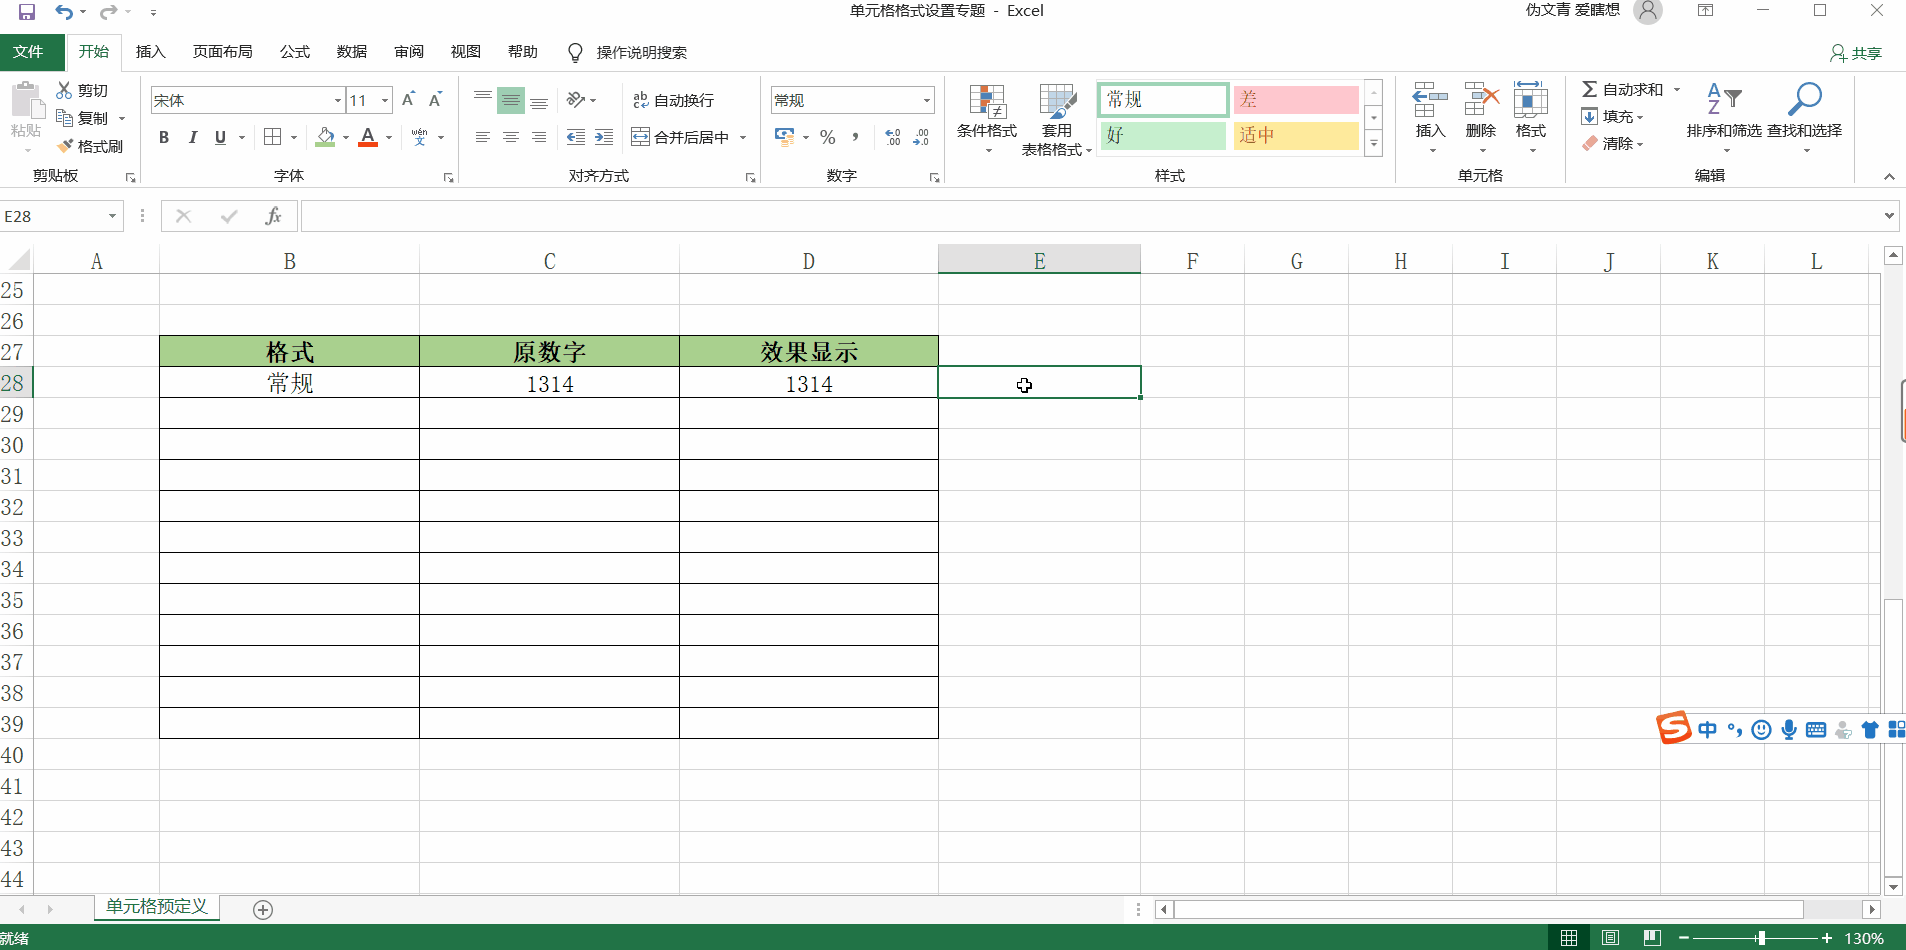This screenshot has width=1906, height=950.
Task: Click the Format Painter brush icon
Action: [x=66, y=146]
